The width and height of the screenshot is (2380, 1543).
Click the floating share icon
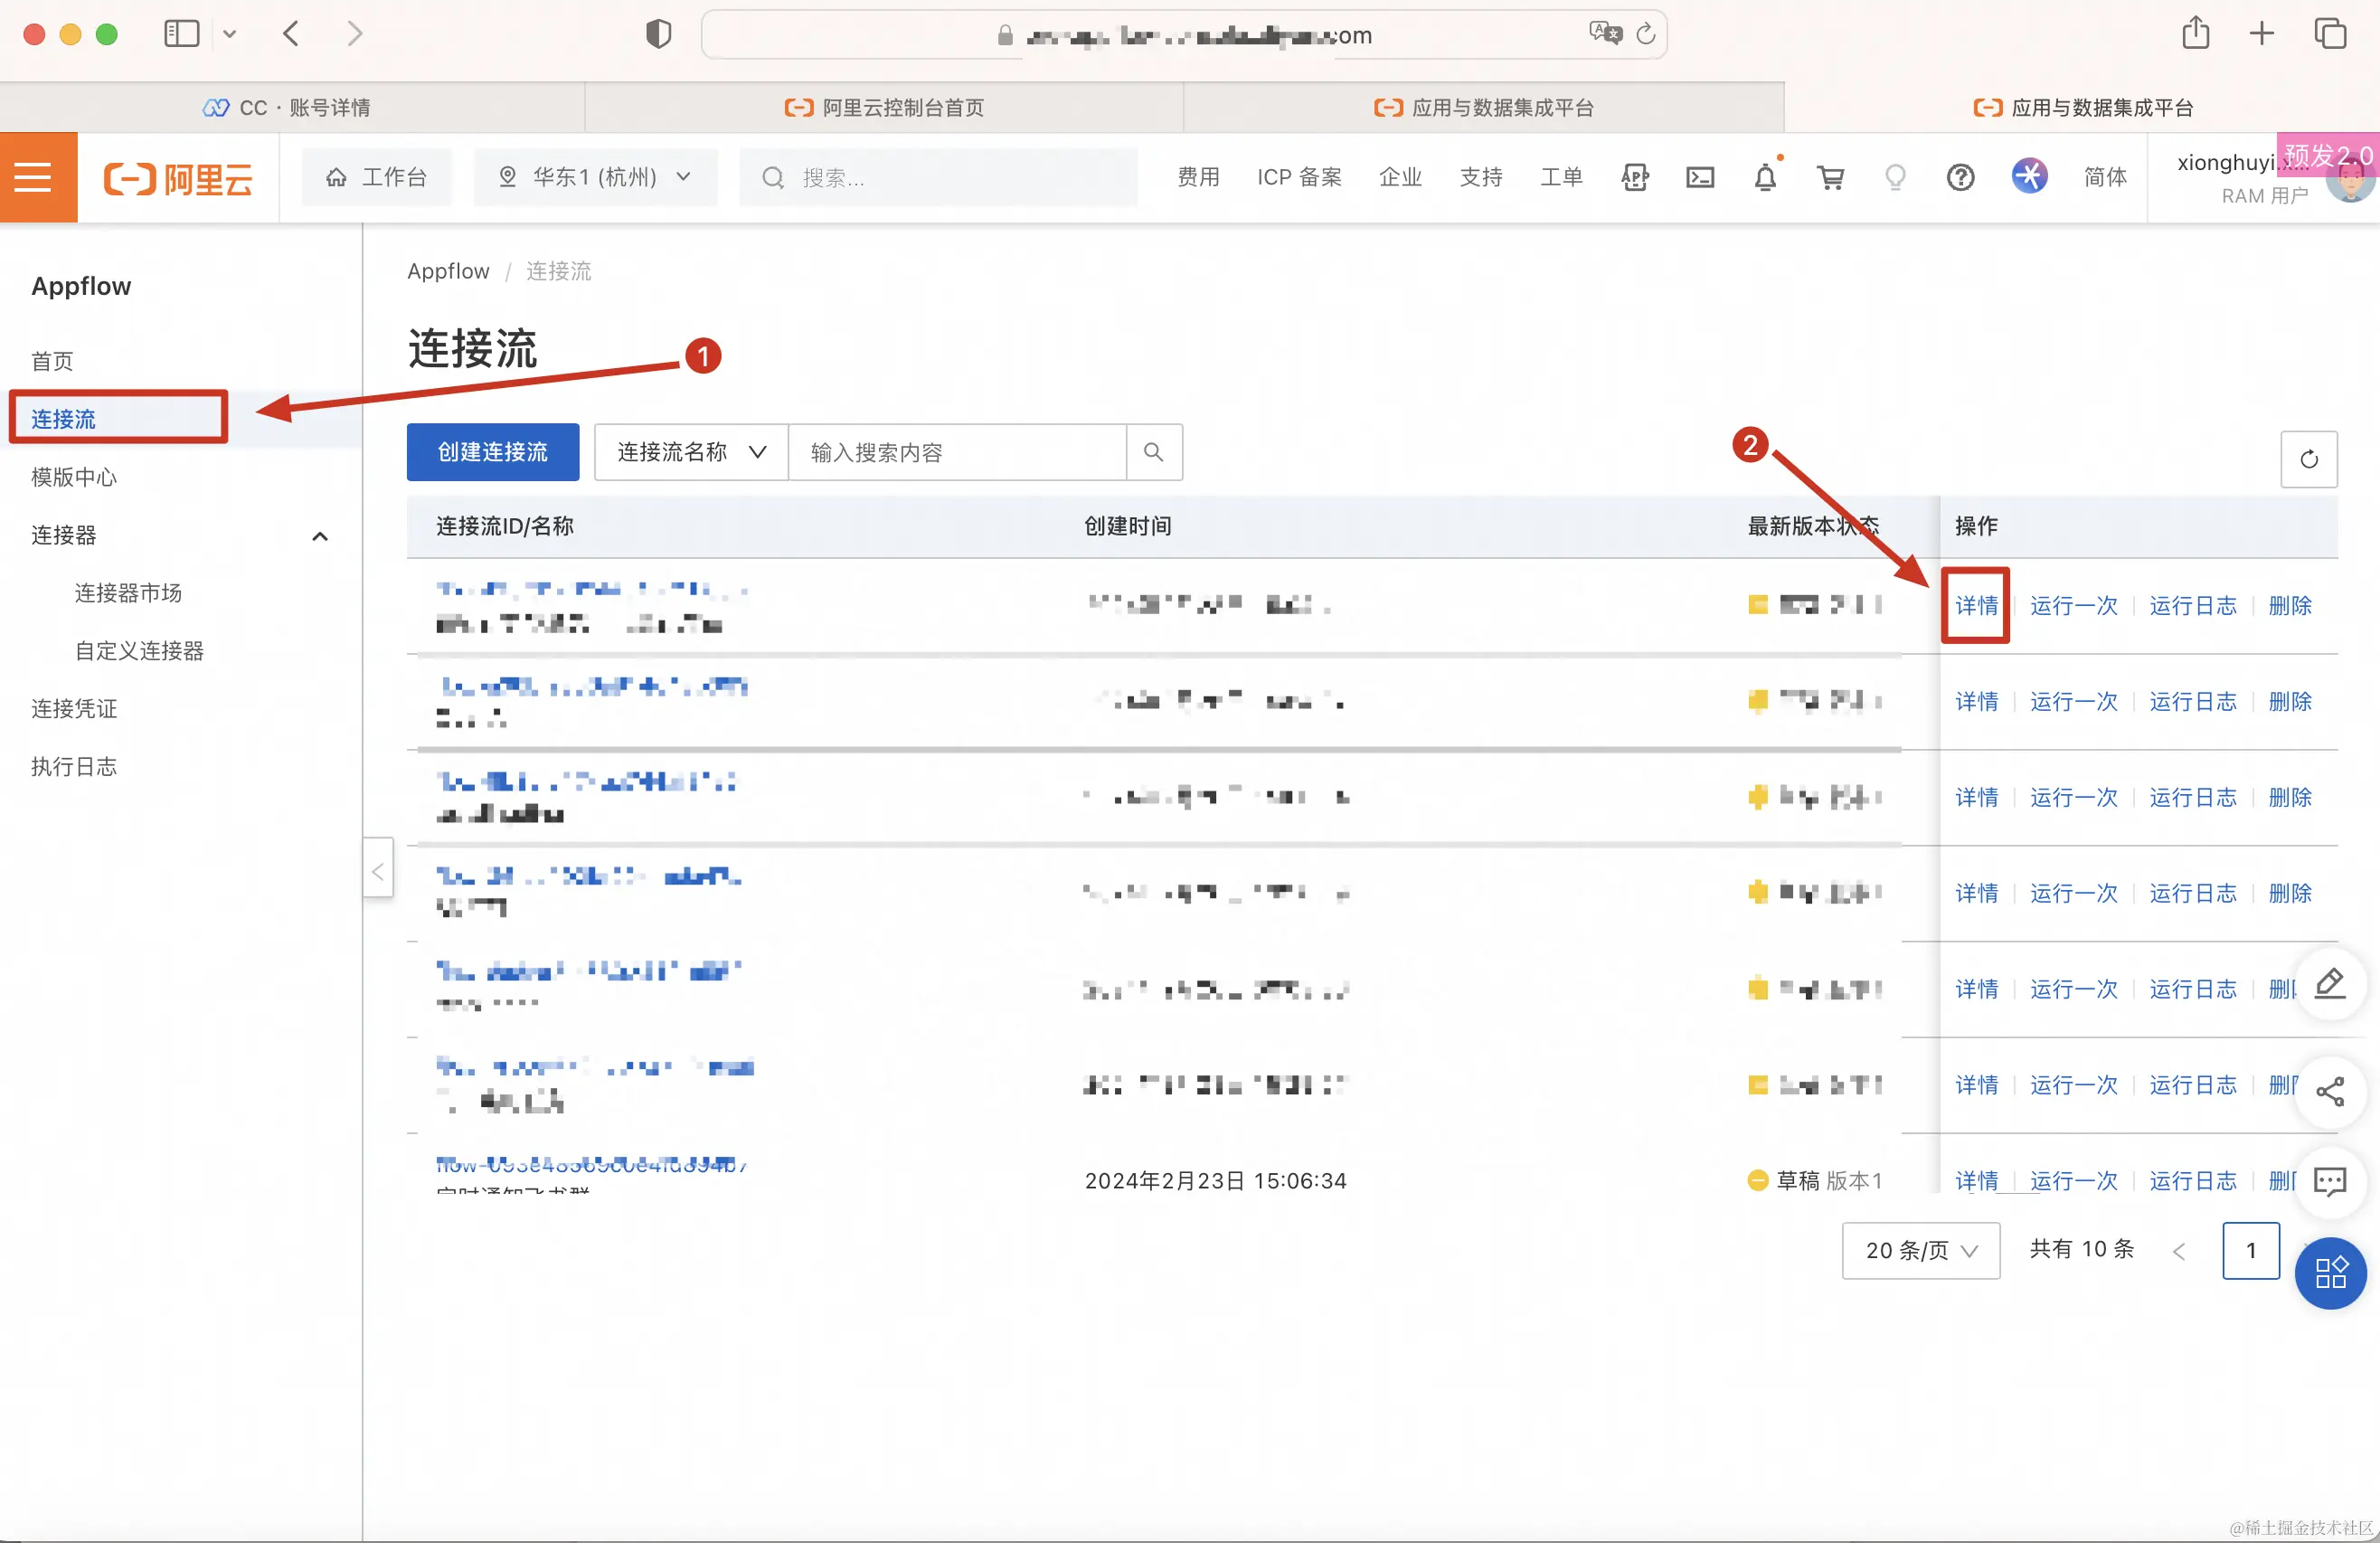pos(2329,1091)
